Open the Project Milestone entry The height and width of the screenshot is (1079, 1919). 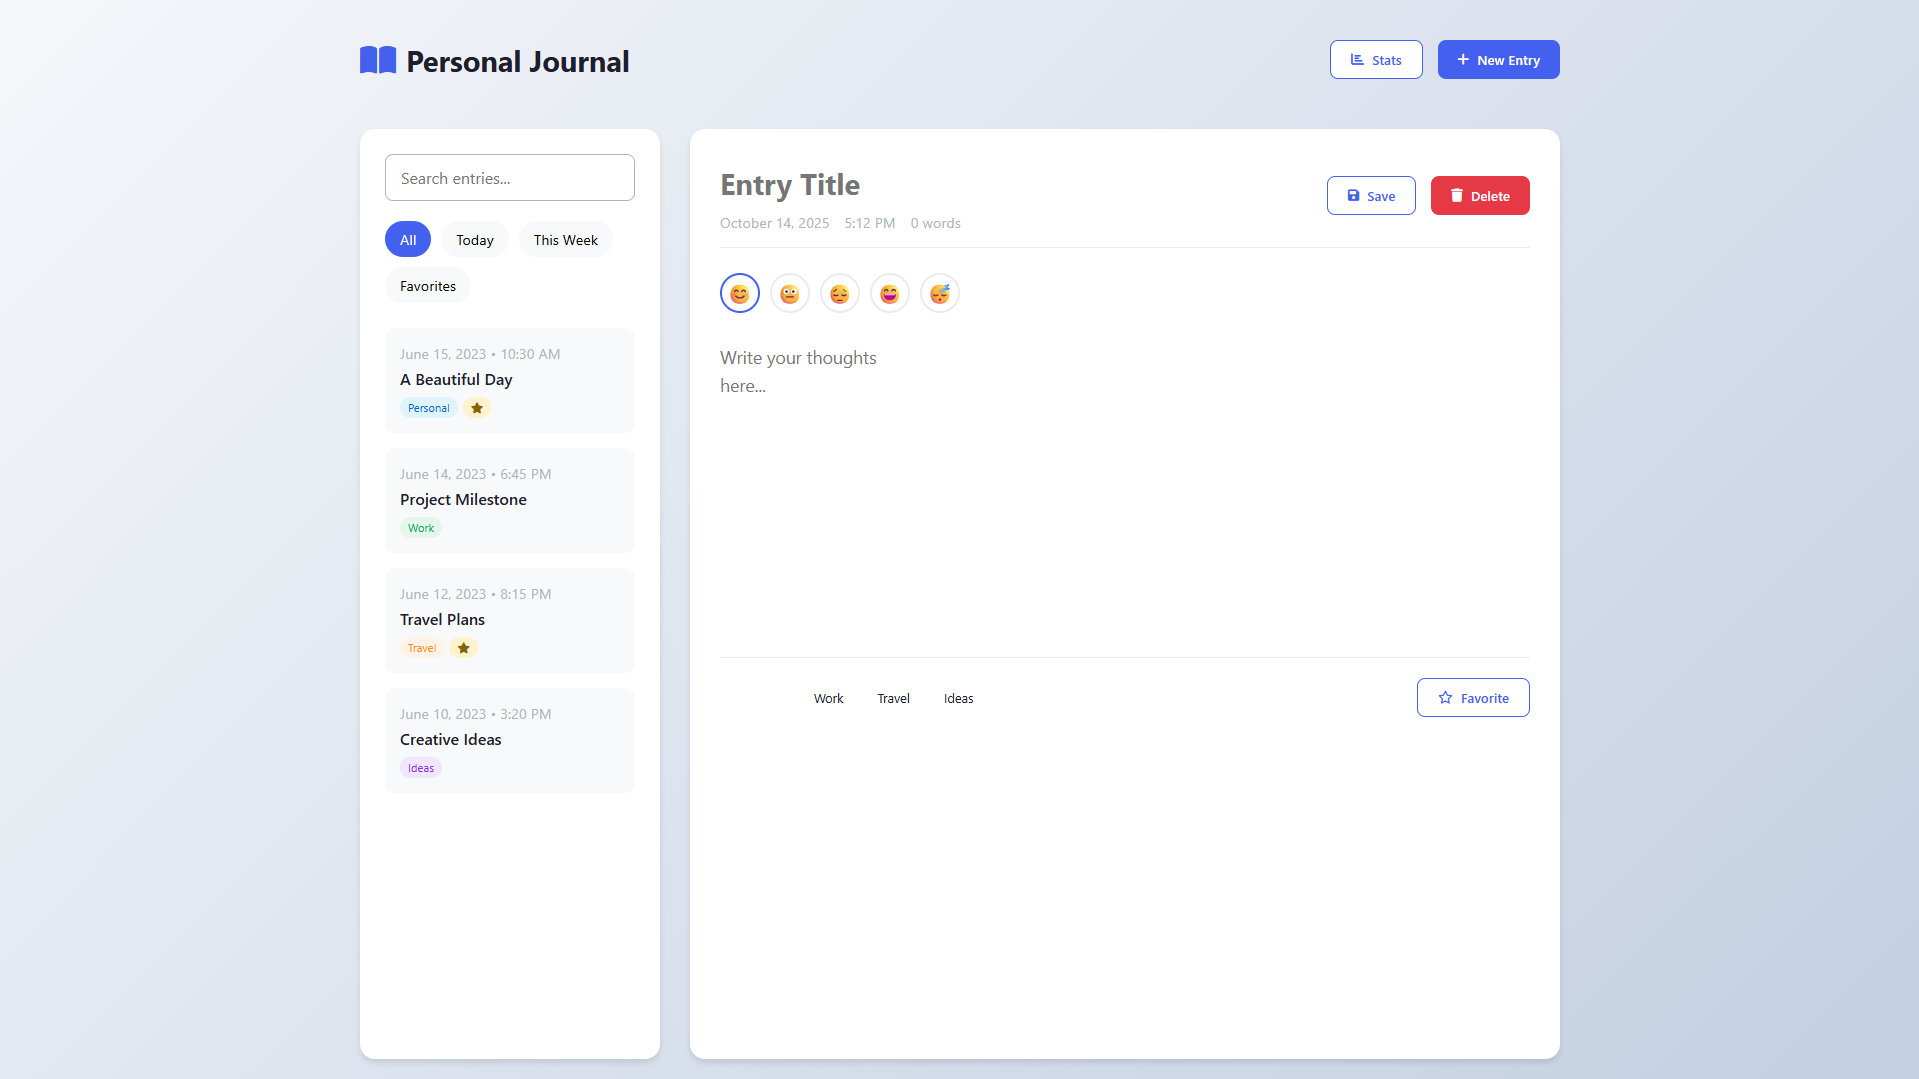click(509, 500)
